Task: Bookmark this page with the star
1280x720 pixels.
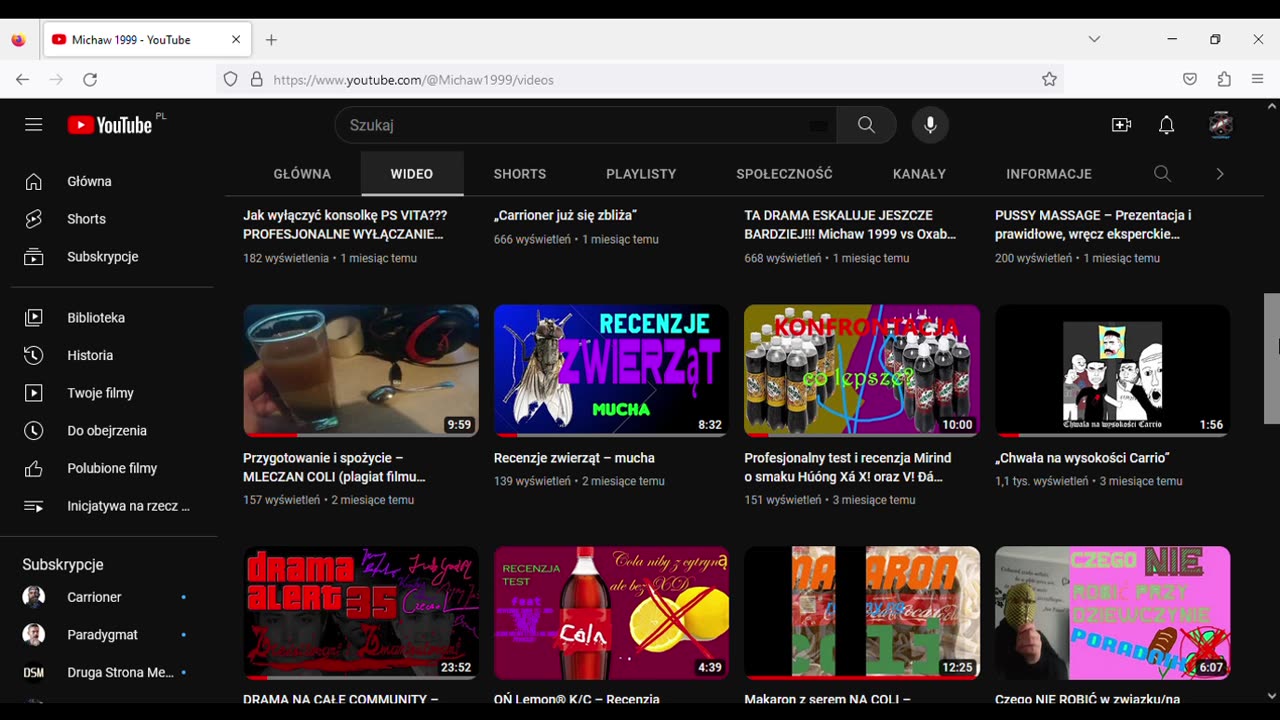Action: (x=1049, y=79)
